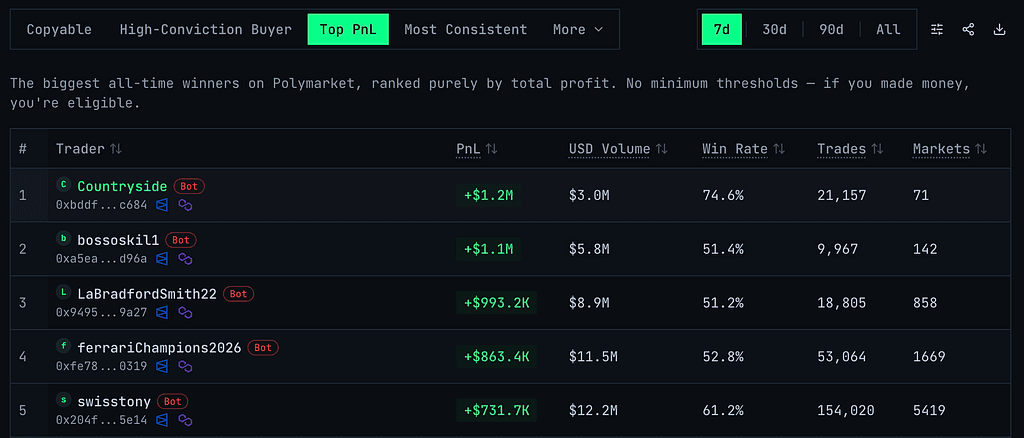1024x438 pixels.
Task: Click the address 0xa5ea...d96a
Action: [101, 259]
